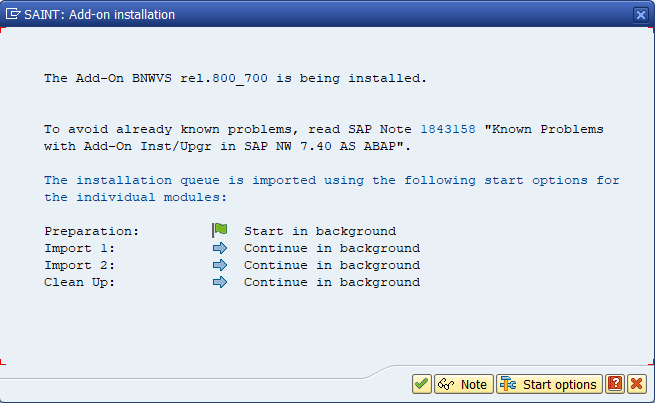655x403 pixels.
Task: Click Import 1 'Continue in background' text
Action: (331, 248)
